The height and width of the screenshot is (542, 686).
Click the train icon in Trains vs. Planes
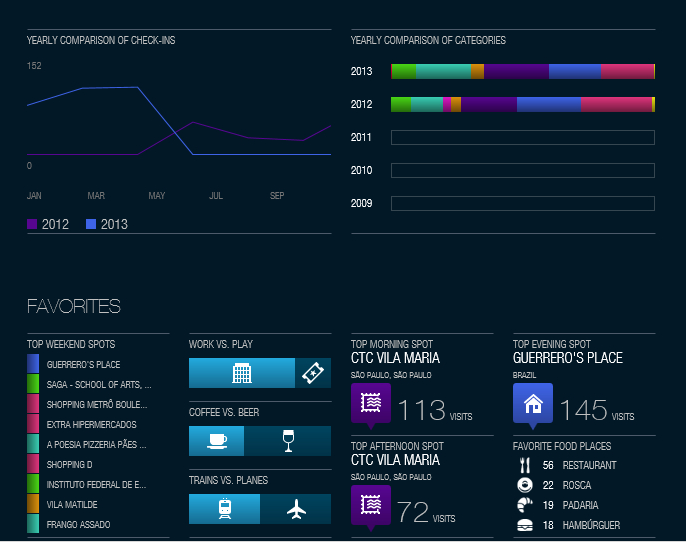pyautogui.click(x=225, y=509)
